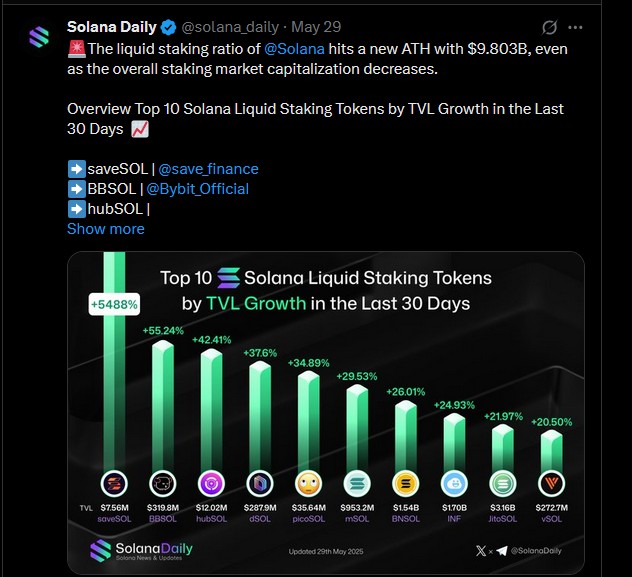Click the picoSOL yellow face icon

(309, 484)
